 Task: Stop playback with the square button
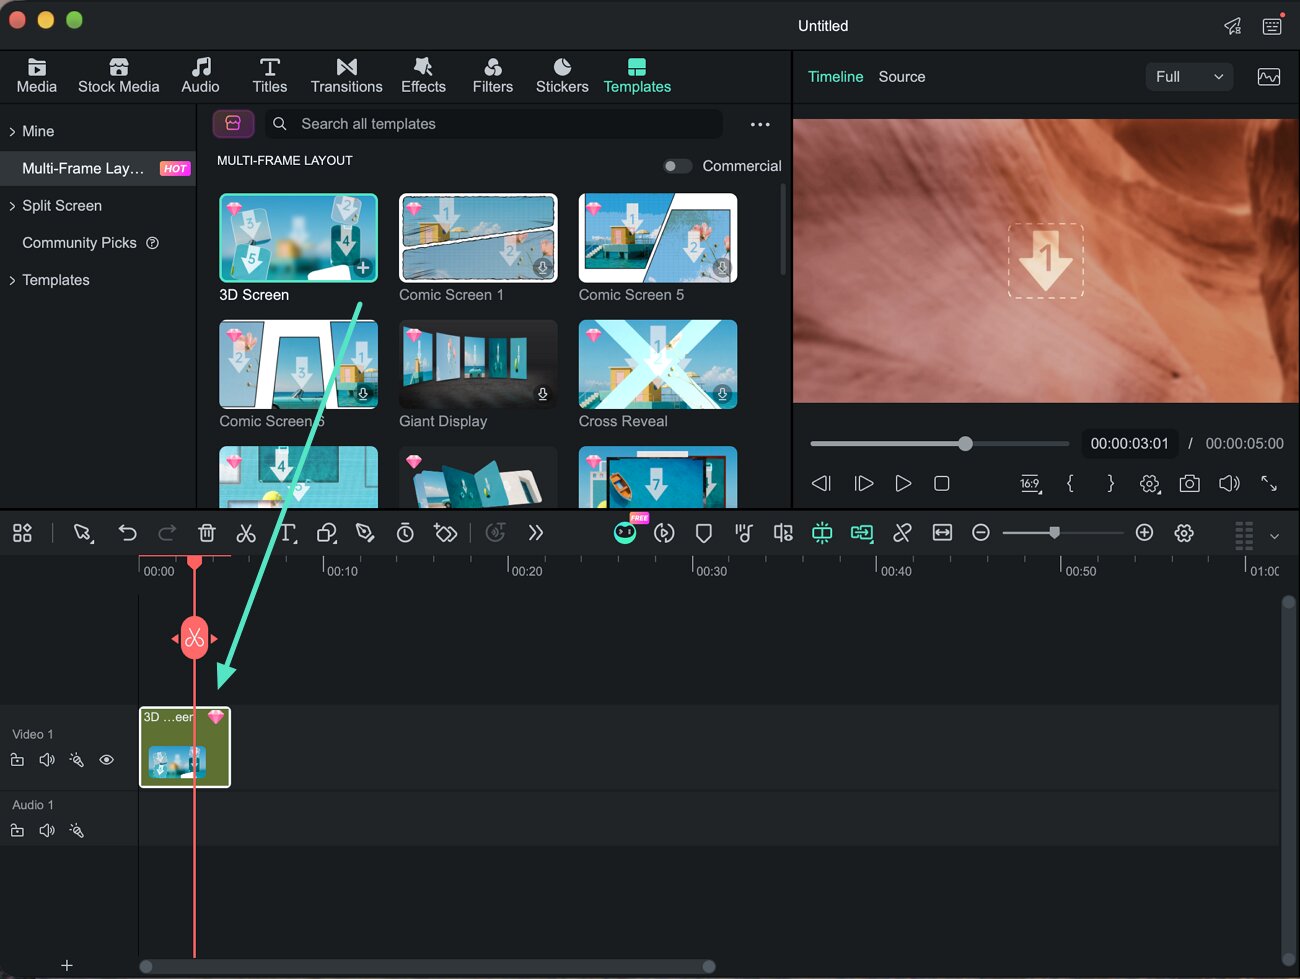click(x=941, y=483)
